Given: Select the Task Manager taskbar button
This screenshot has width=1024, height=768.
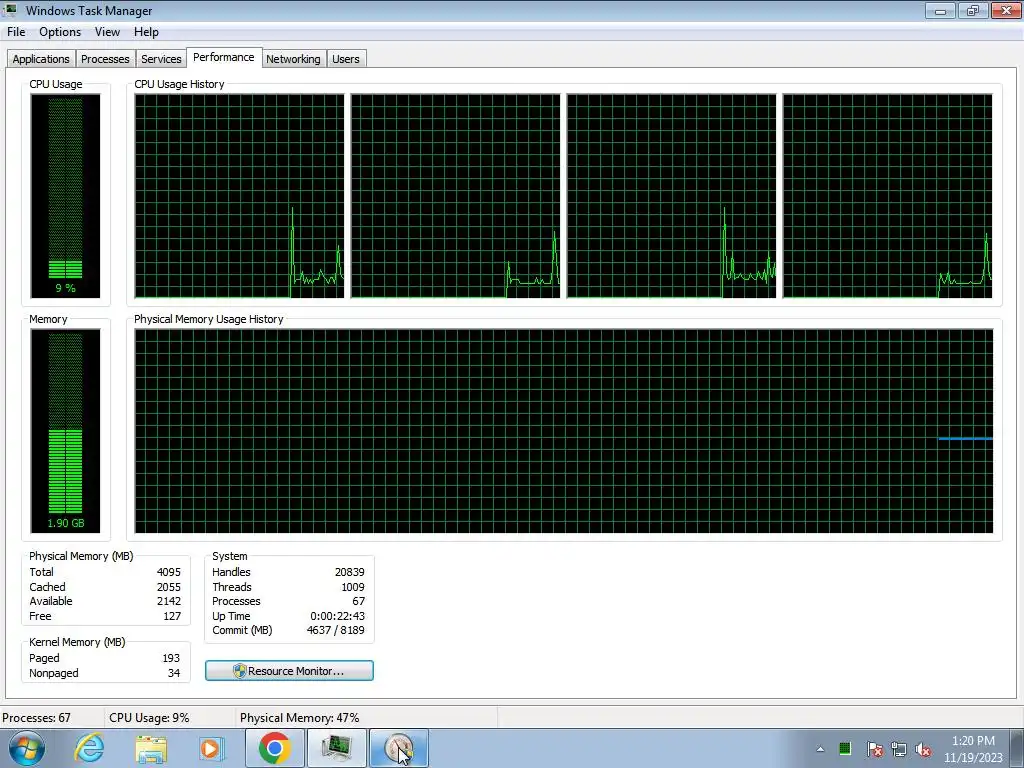Looking at the screenshot, I should [336, 748].
